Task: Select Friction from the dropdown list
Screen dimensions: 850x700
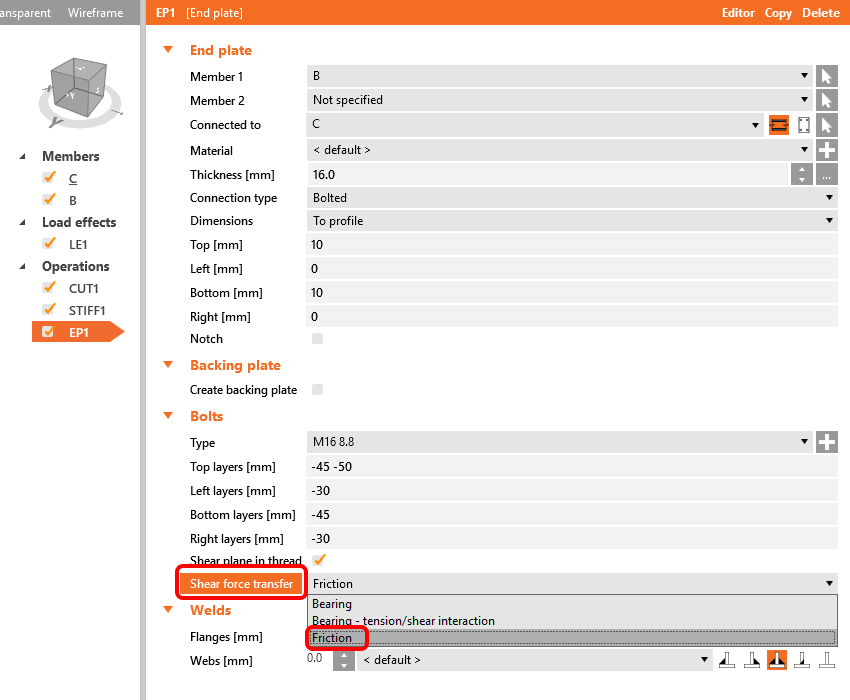Action: click(332, 638)
